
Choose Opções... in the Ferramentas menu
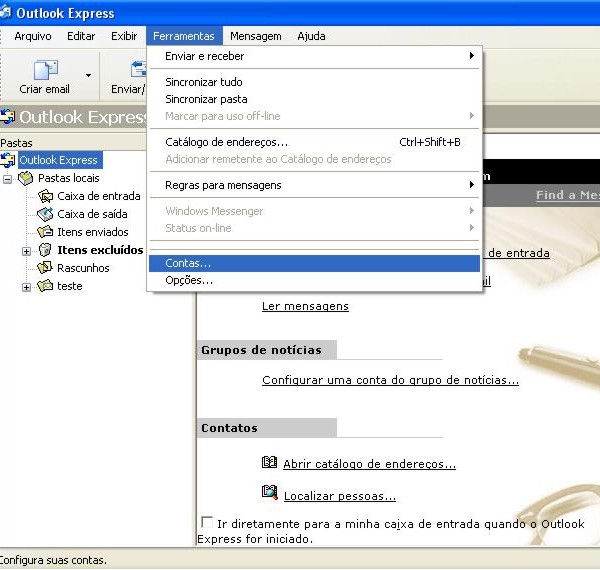(314, 280)
